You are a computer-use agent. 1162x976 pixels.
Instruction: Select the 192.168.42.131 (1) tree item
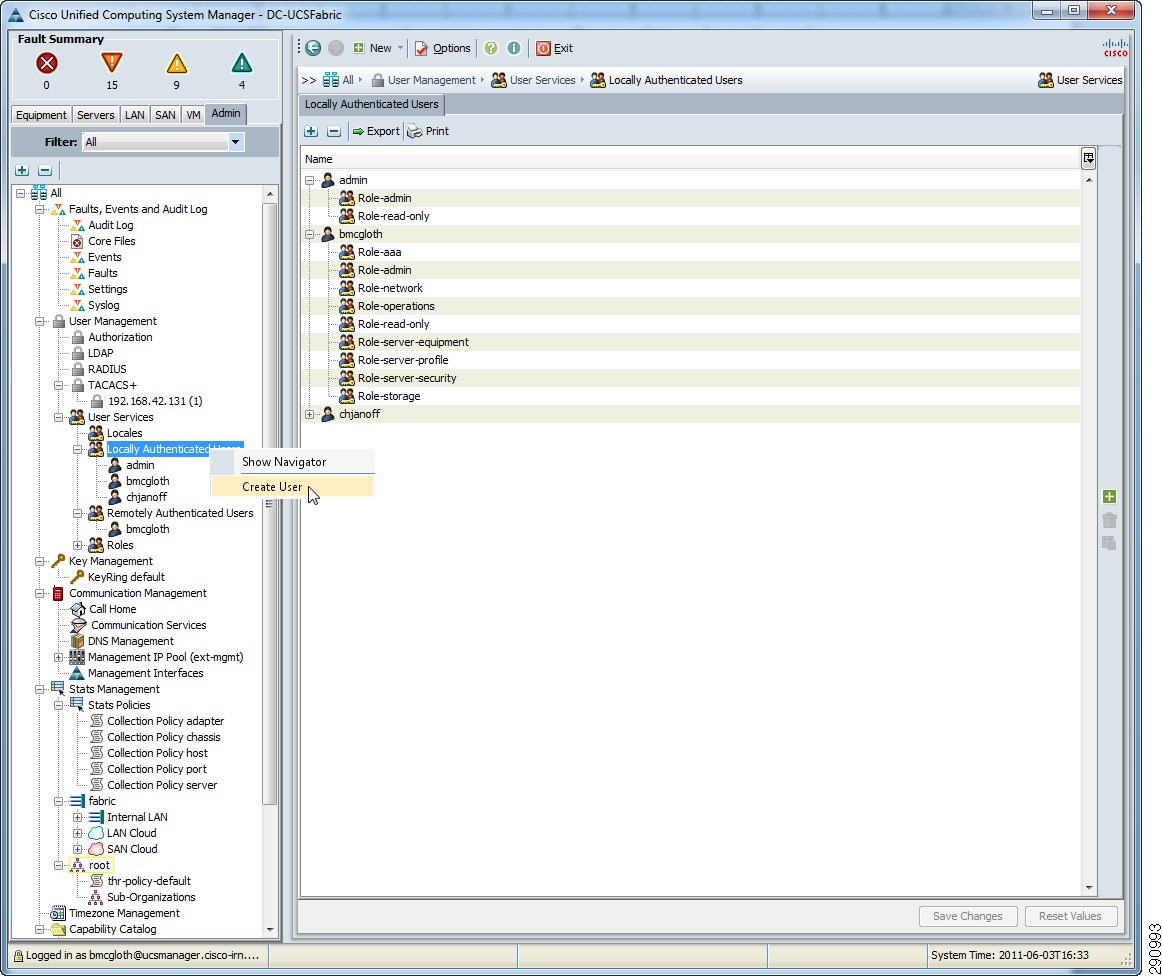tap(155, 402)
